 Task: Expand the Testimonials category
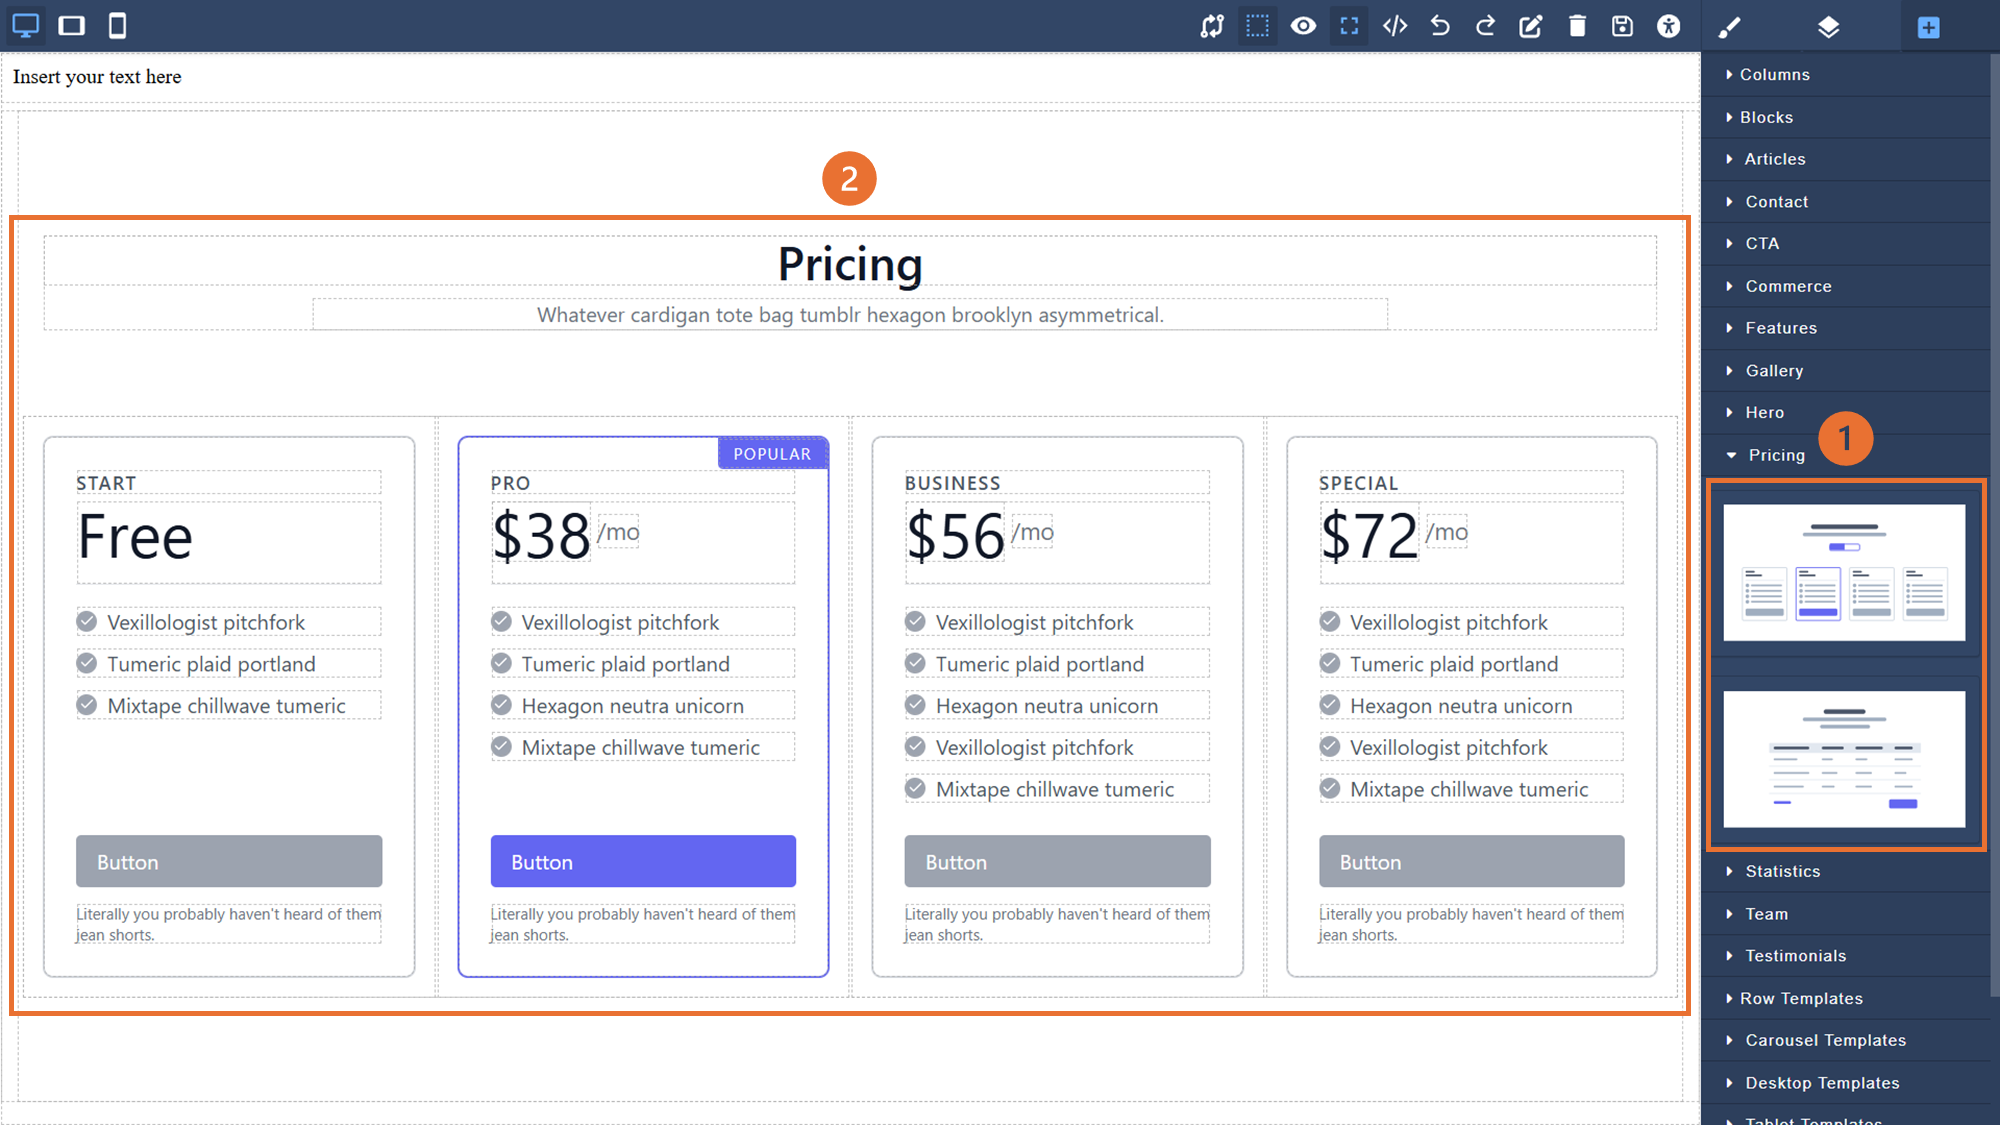1795,956
